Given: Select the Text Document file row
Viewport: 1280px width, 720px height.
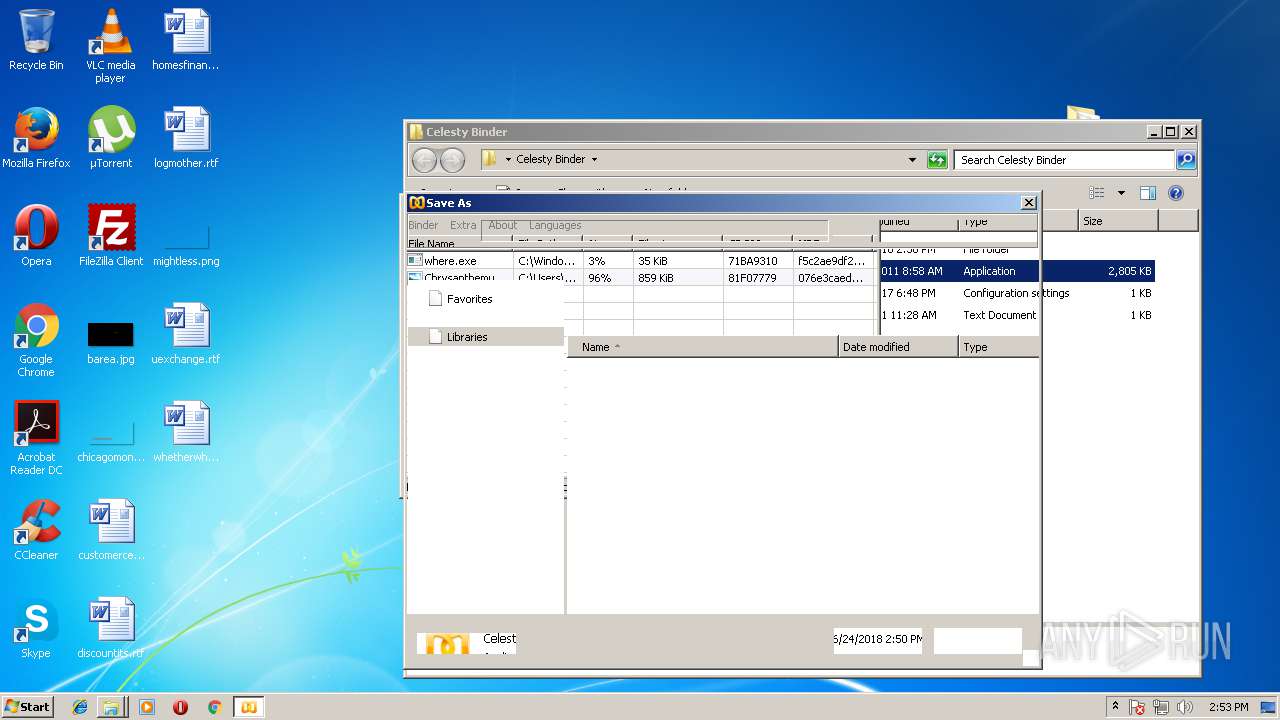Looking at the screenshot, I should 1017,315.
